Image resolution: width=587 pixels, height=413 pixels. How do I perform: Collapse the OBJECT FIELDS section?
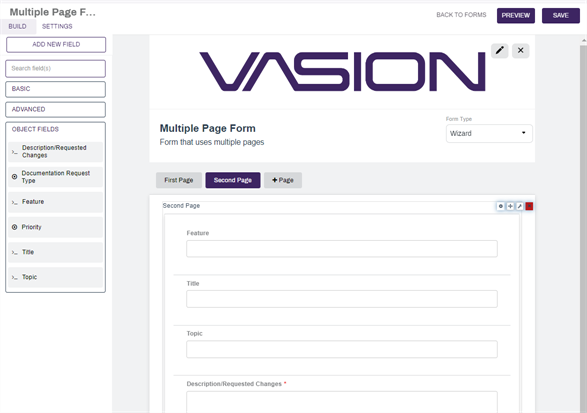click(35, 129)
